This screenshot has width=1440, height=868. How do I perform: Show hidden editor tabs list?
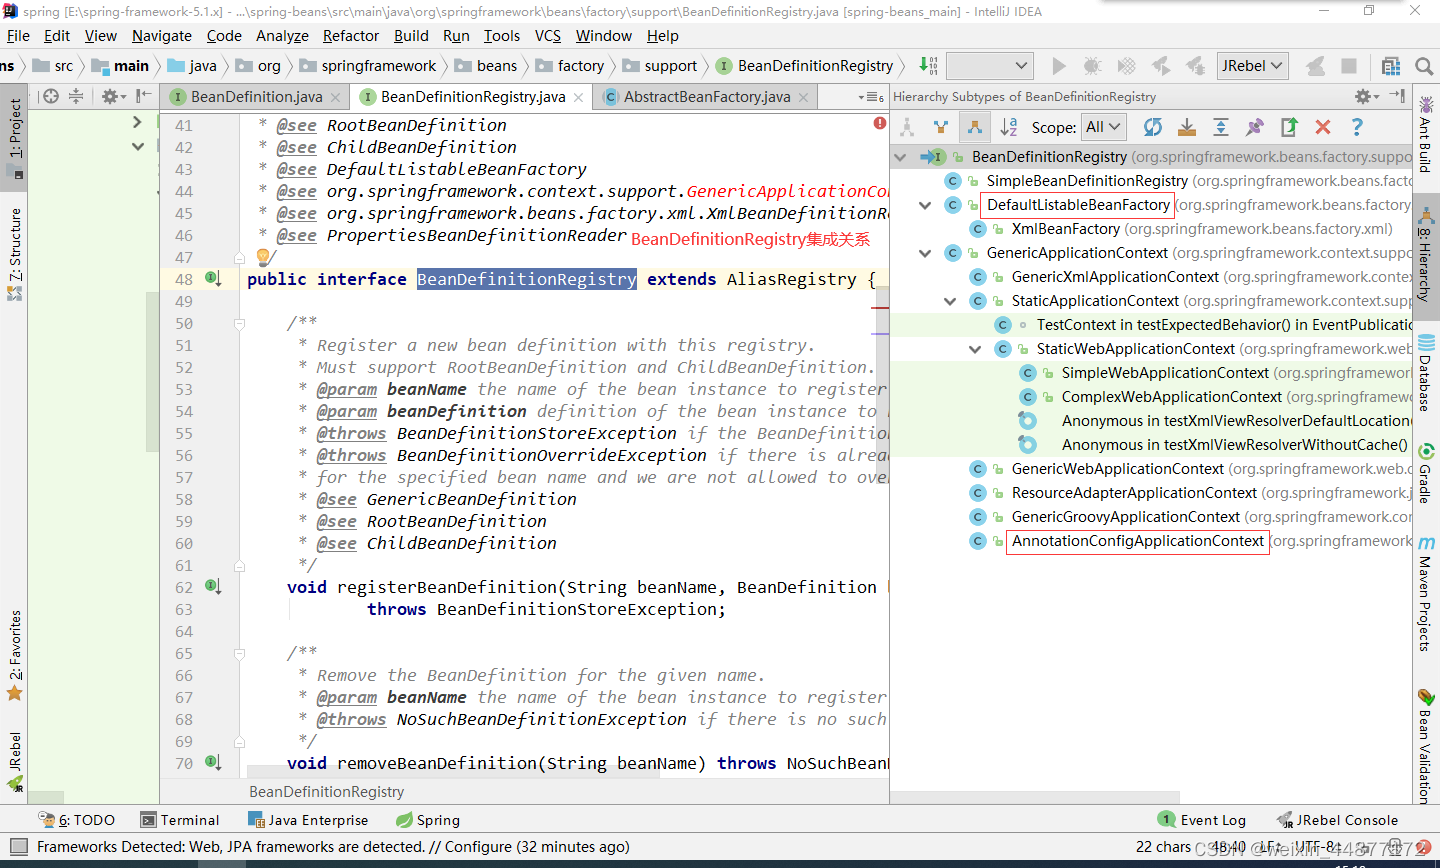pyautogui.click(x=871, y=97)
